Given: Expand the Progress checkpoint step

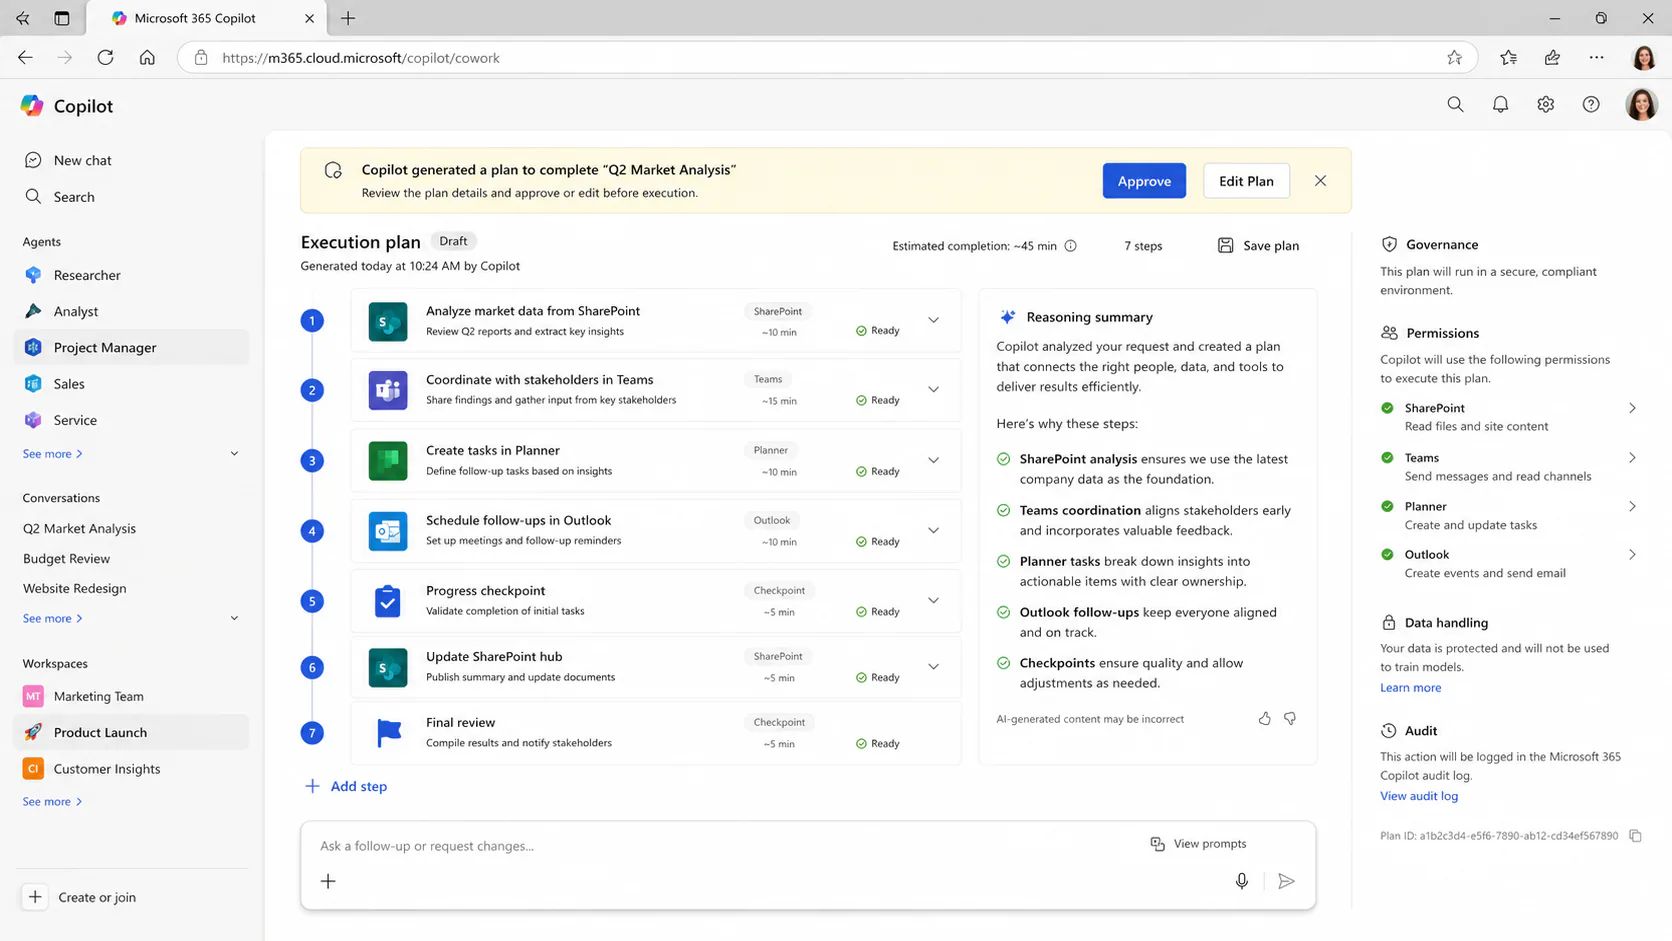Looking at the screenshot, I should tap(933, 600).
